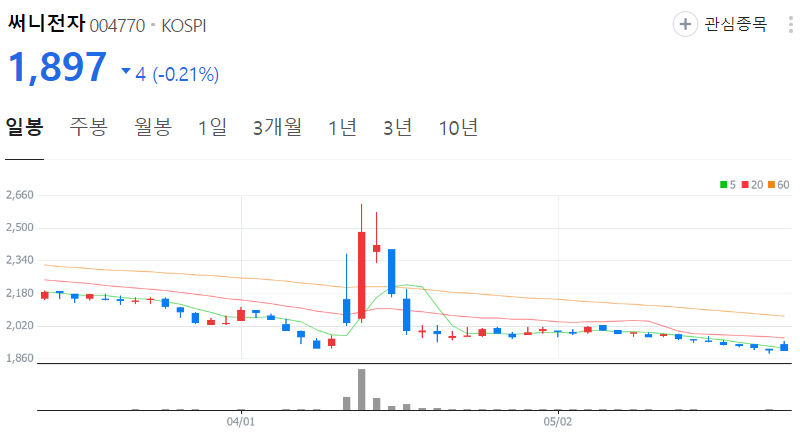Switch to the 주봉 weekly tab
Image resolution: width=800 pixels, height=437 pixels.
tap(89, 127)
